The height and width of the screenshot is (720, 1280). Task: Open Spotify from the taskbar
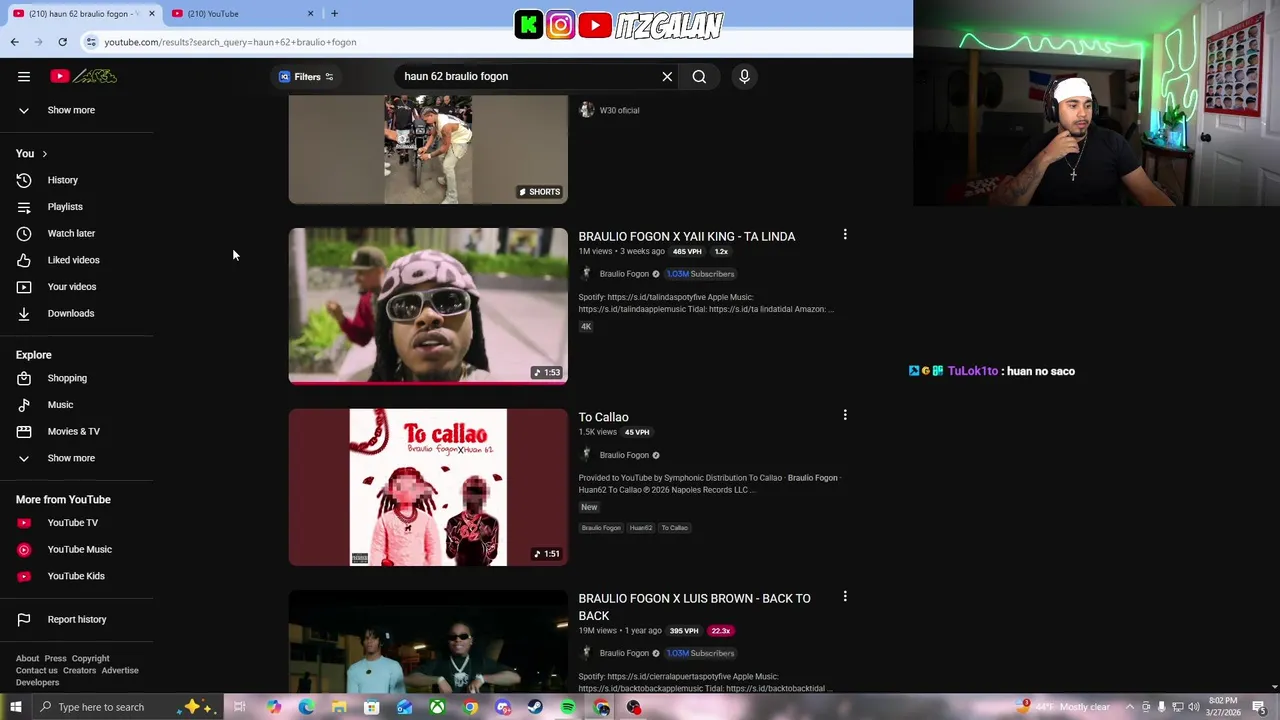pos(567,707)
